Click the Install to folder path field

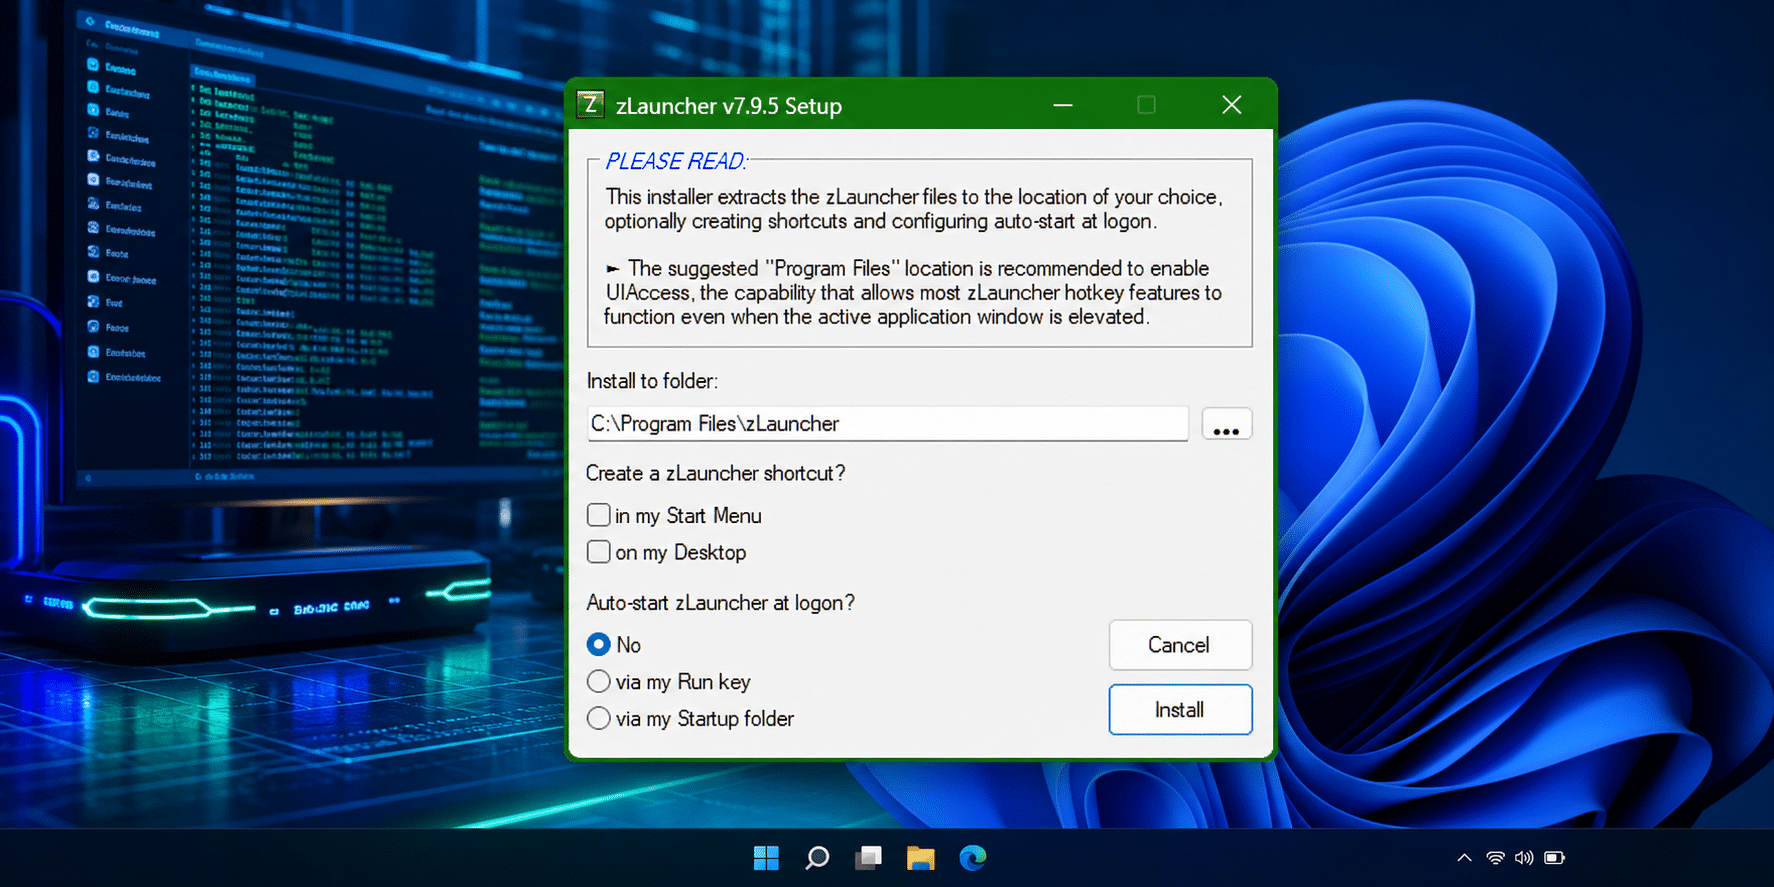(x=887, y=424)
